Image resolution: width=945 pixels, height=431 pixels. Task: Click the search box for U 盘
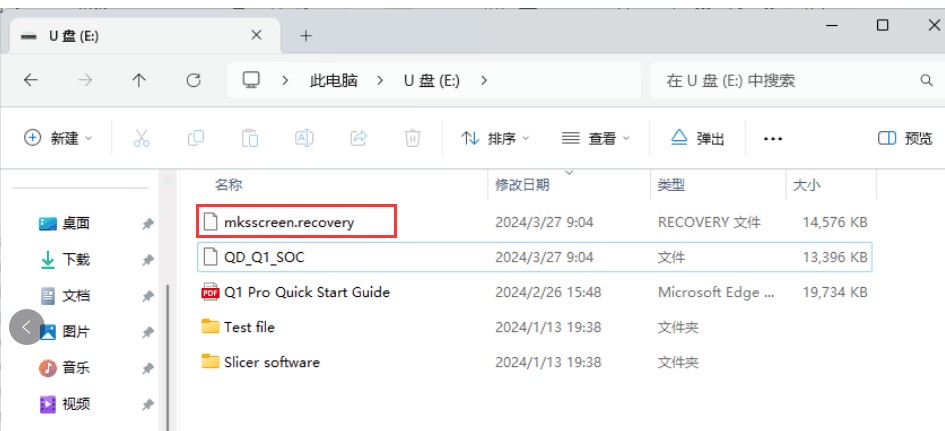pos(785,80)
